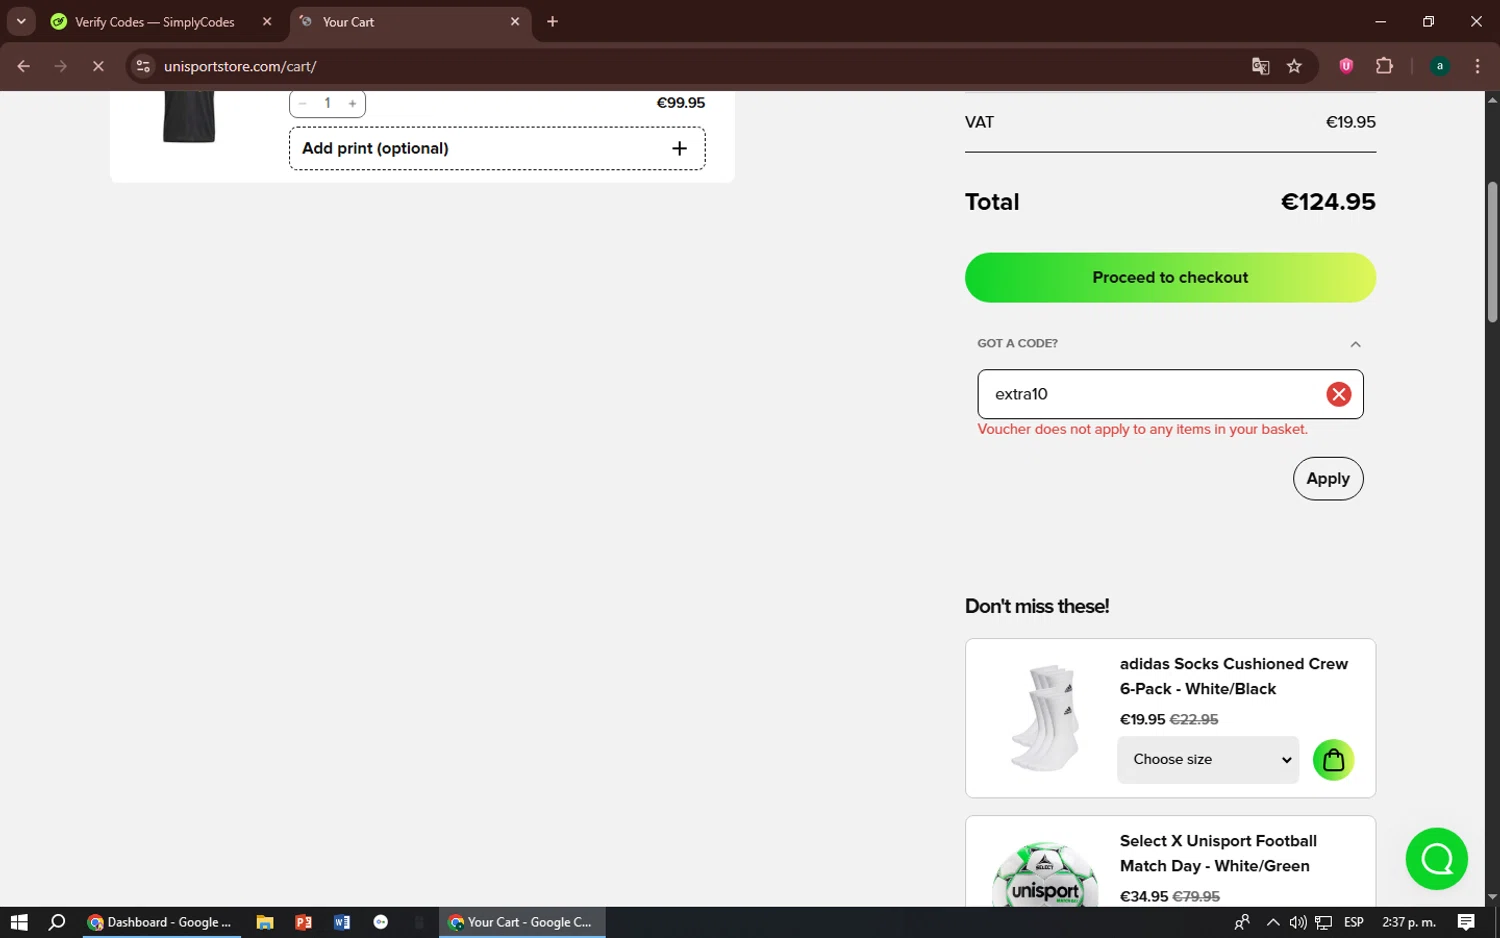Open Windows notification center
This screenshot has height=938, width=1500.
tap(1465, 922)
